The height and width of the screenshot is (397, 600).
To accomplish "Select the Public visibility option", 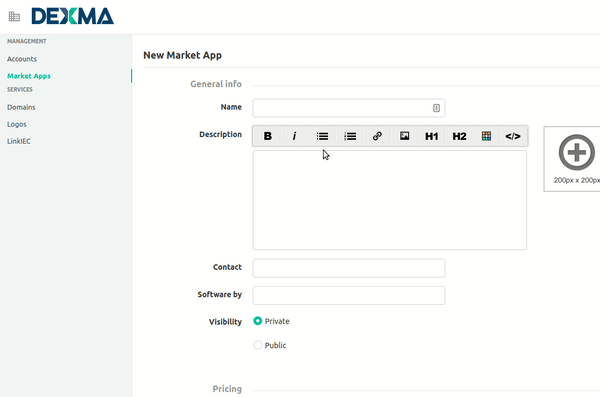I will (258, 345).
